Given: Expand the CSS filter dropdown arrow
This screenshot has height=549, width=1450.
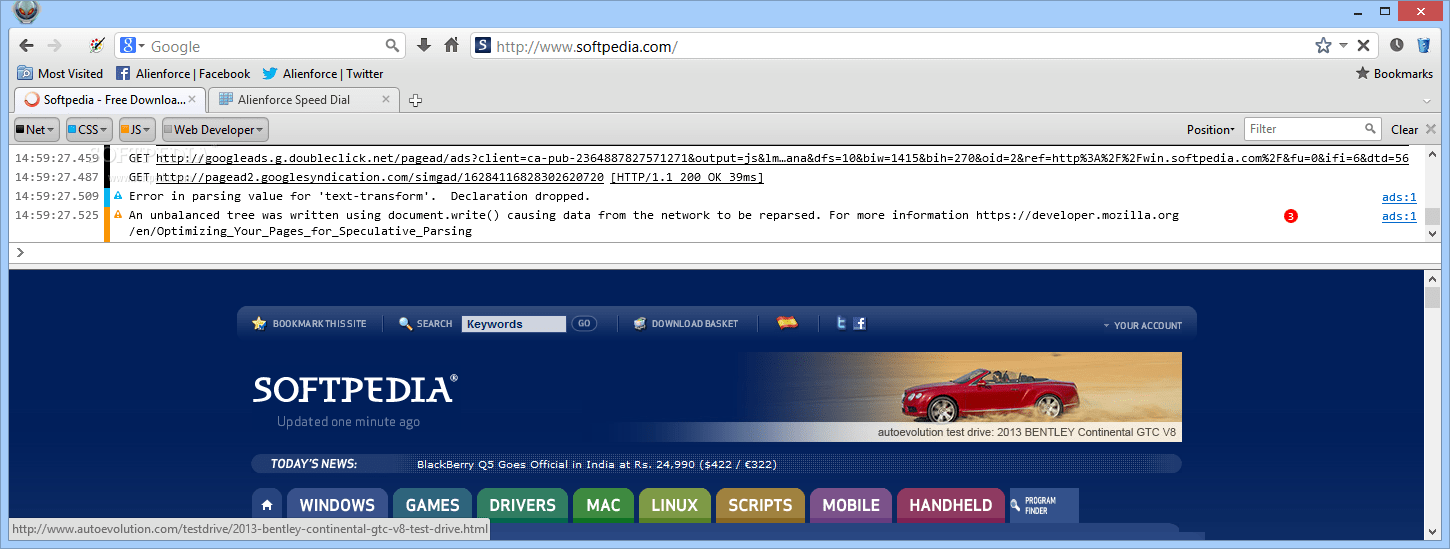Looking at the screenshot, I should 106,130.
